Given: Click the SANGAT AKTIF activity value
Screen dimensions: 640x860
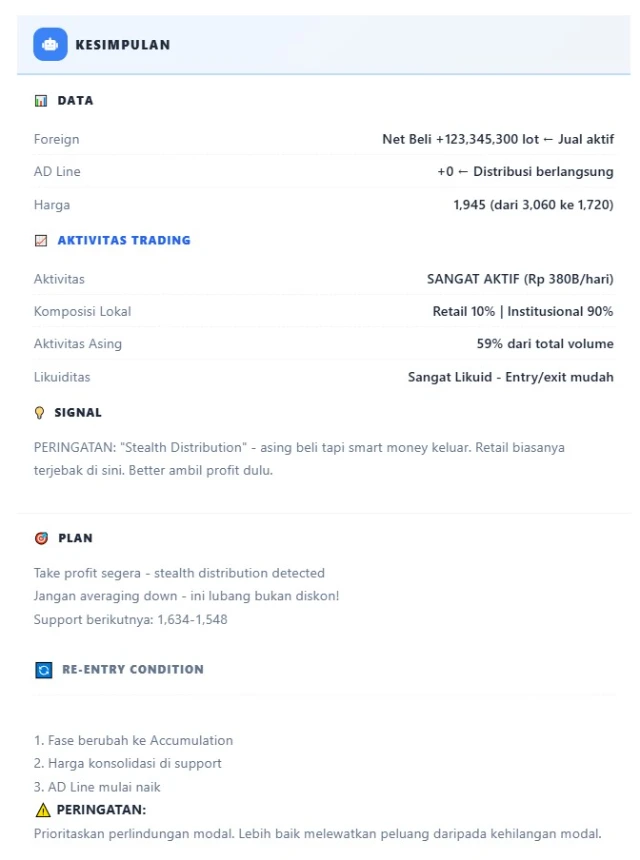Looking at the screenshot, I should (520, 279).
